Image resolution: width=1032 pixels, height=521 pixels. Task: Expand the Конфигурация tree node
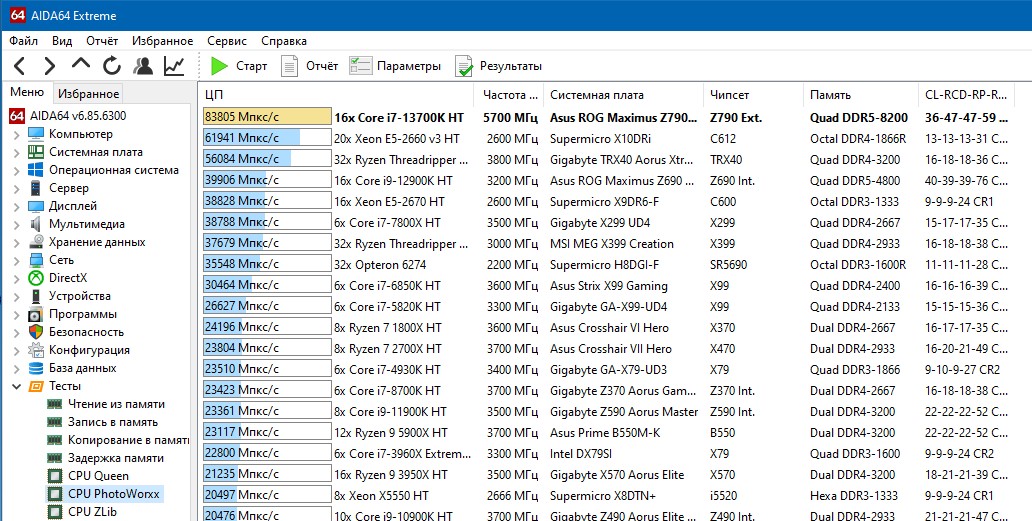(x=16, y=350)
